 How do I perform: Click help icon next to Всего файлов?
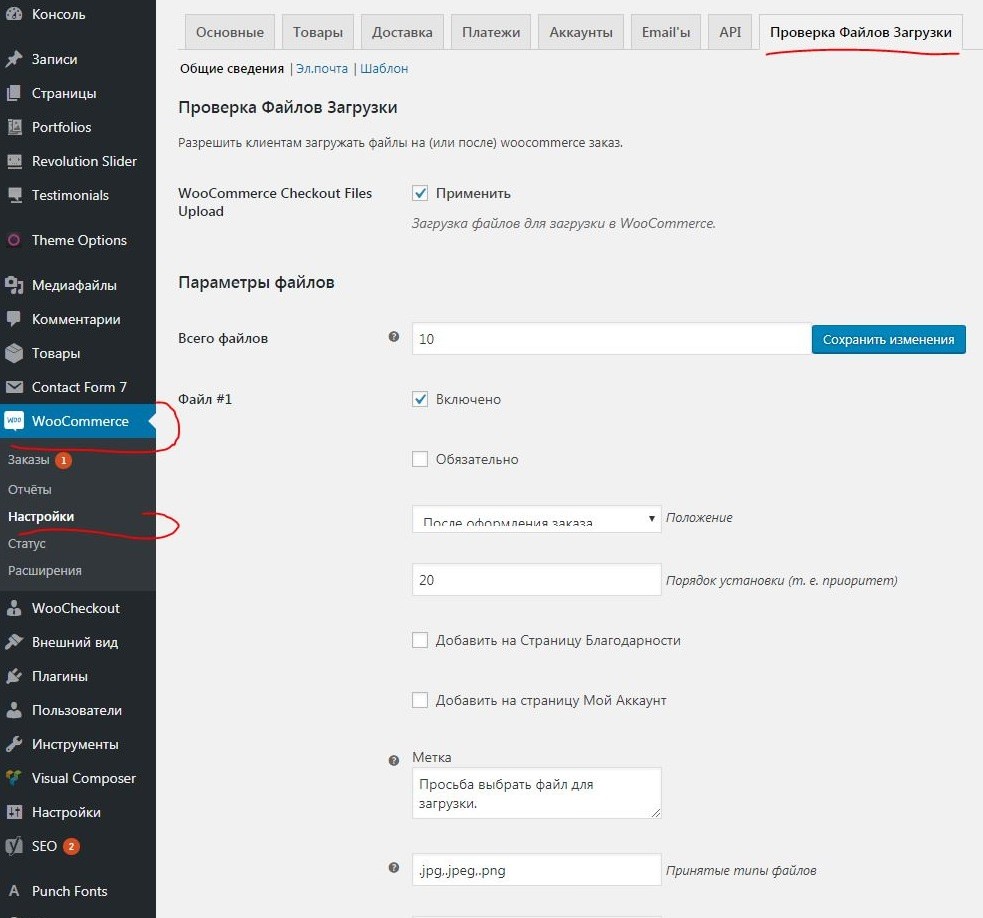[x=394, y=337]
